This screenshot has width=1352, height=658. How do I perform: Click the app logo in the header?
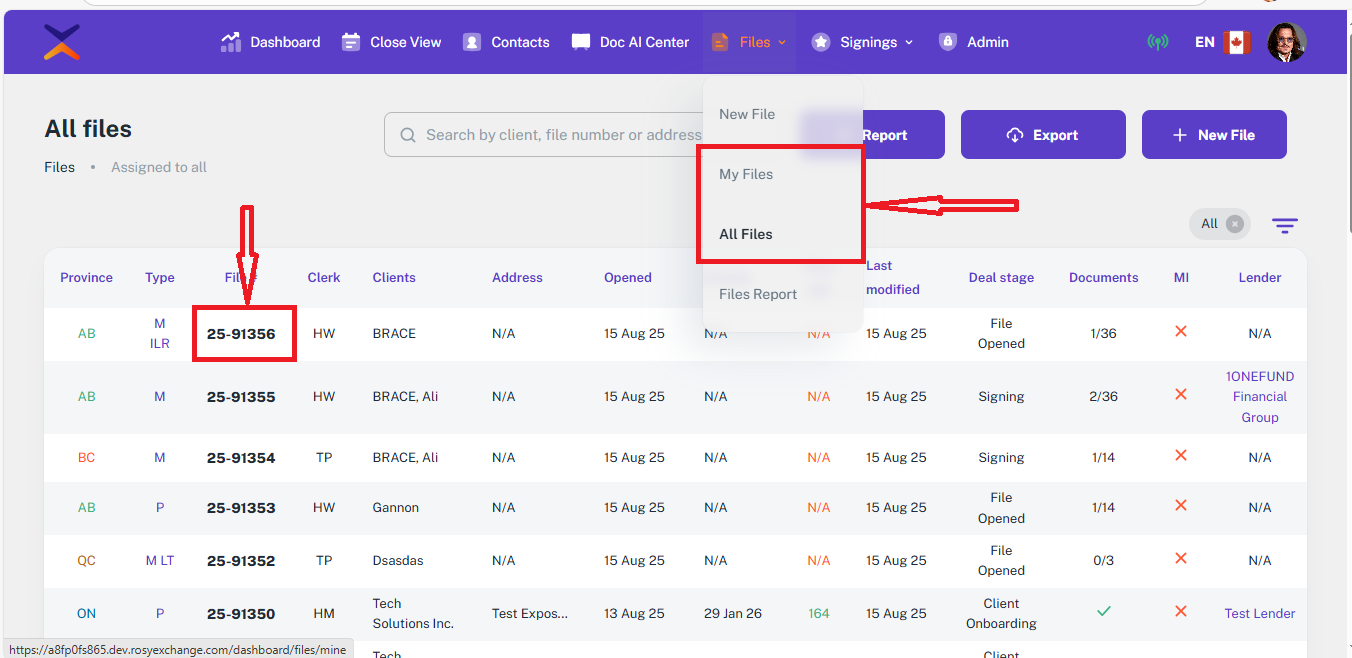pyautogui.click(x=62, y=42)
